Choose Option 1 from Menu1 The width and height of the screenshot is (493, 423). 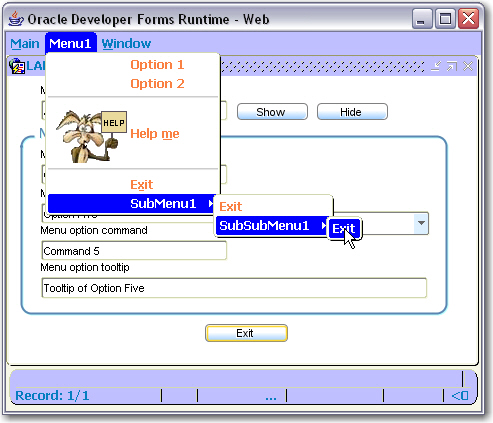[133, 65]
